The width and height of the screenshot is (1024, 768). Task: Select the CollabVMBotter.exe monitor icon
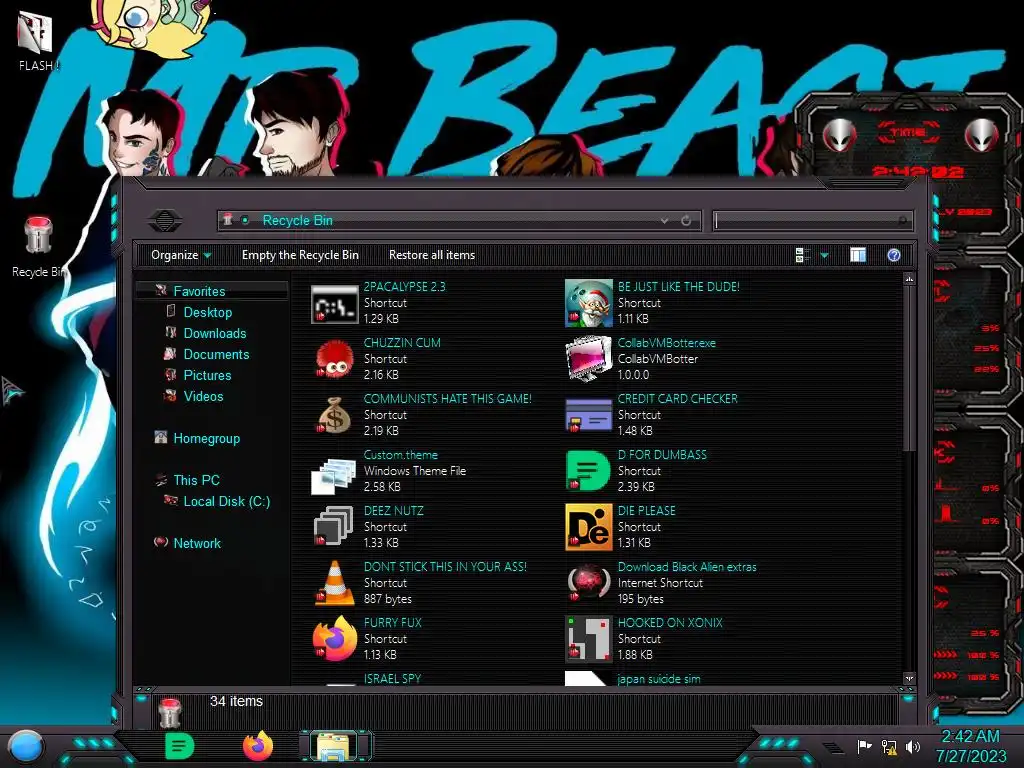[588, 359]
